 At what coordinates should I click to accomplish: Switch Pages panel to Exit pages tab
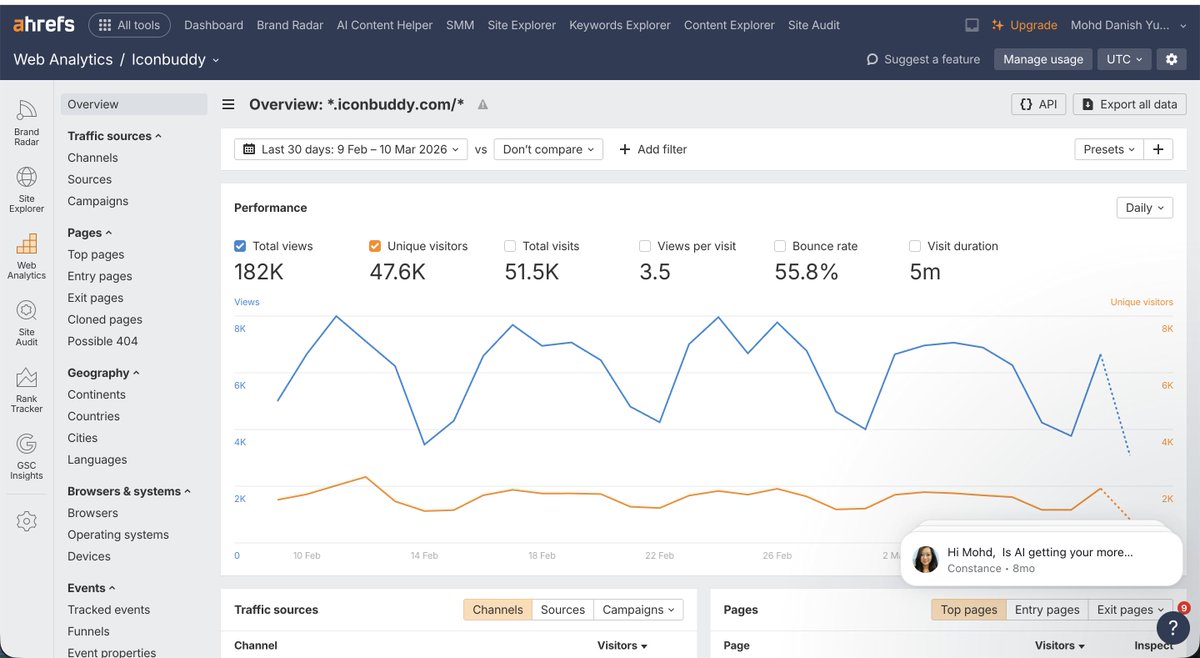(1130, 610)
